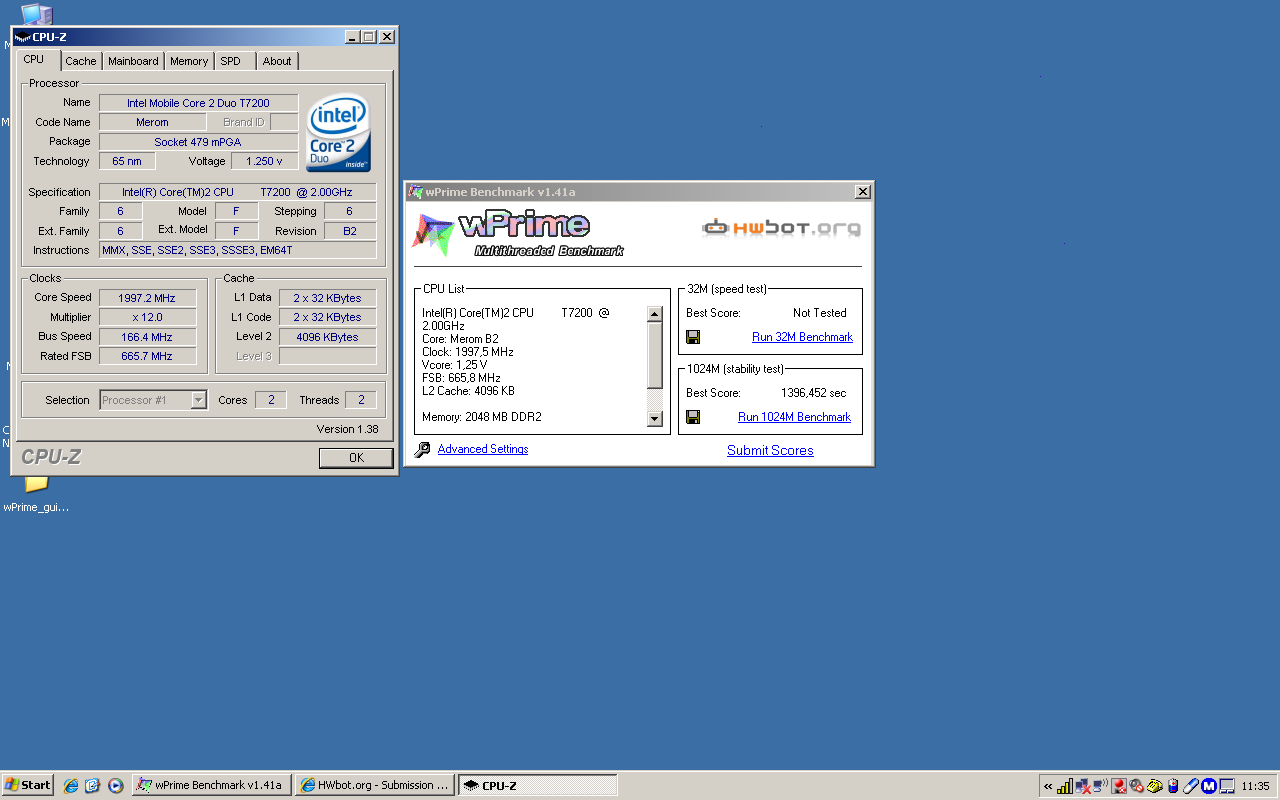This screenshot has width=1280, height=800.
Task: Click the wPrime title bar icon
Action: click(415, 192)
